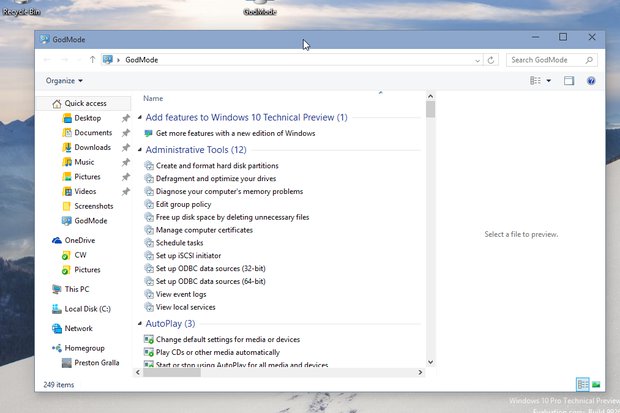Collapse Administrative Tools group
The height and width of the screenshot is (413, 620).
[x=140, y=150]
